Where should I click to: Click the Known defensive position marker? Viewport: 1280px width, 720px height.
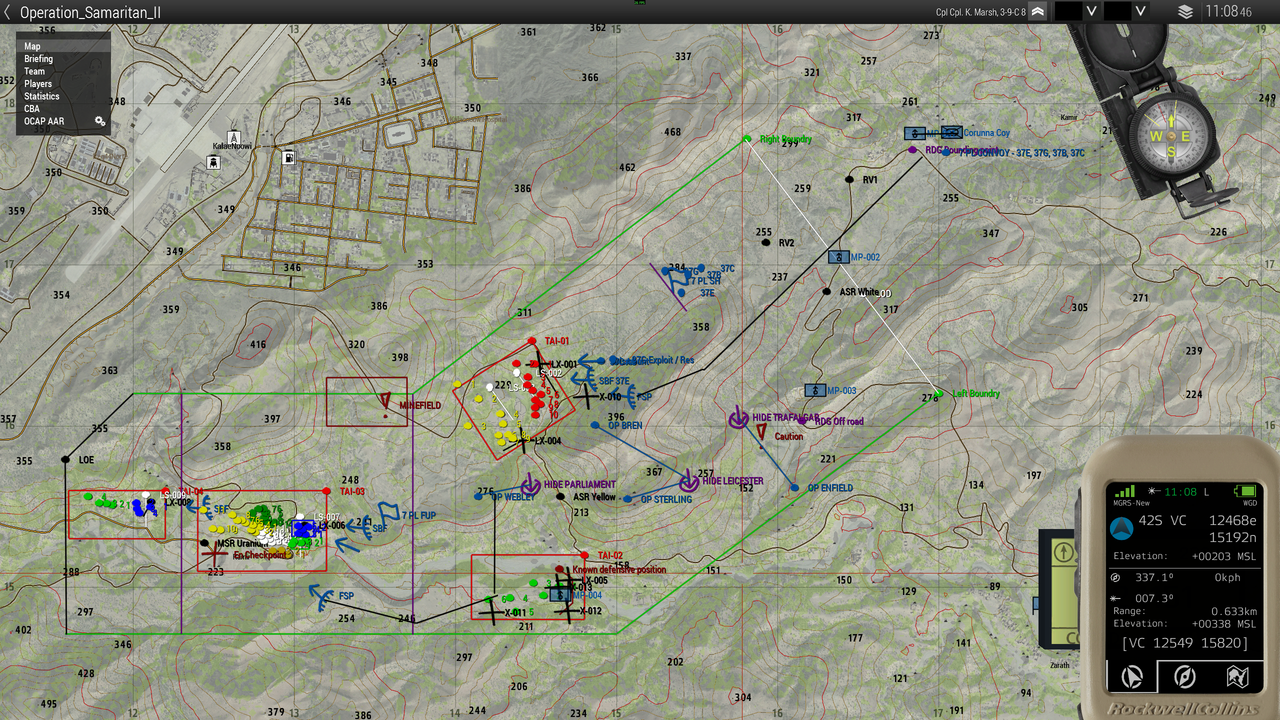tap(560, 570)
